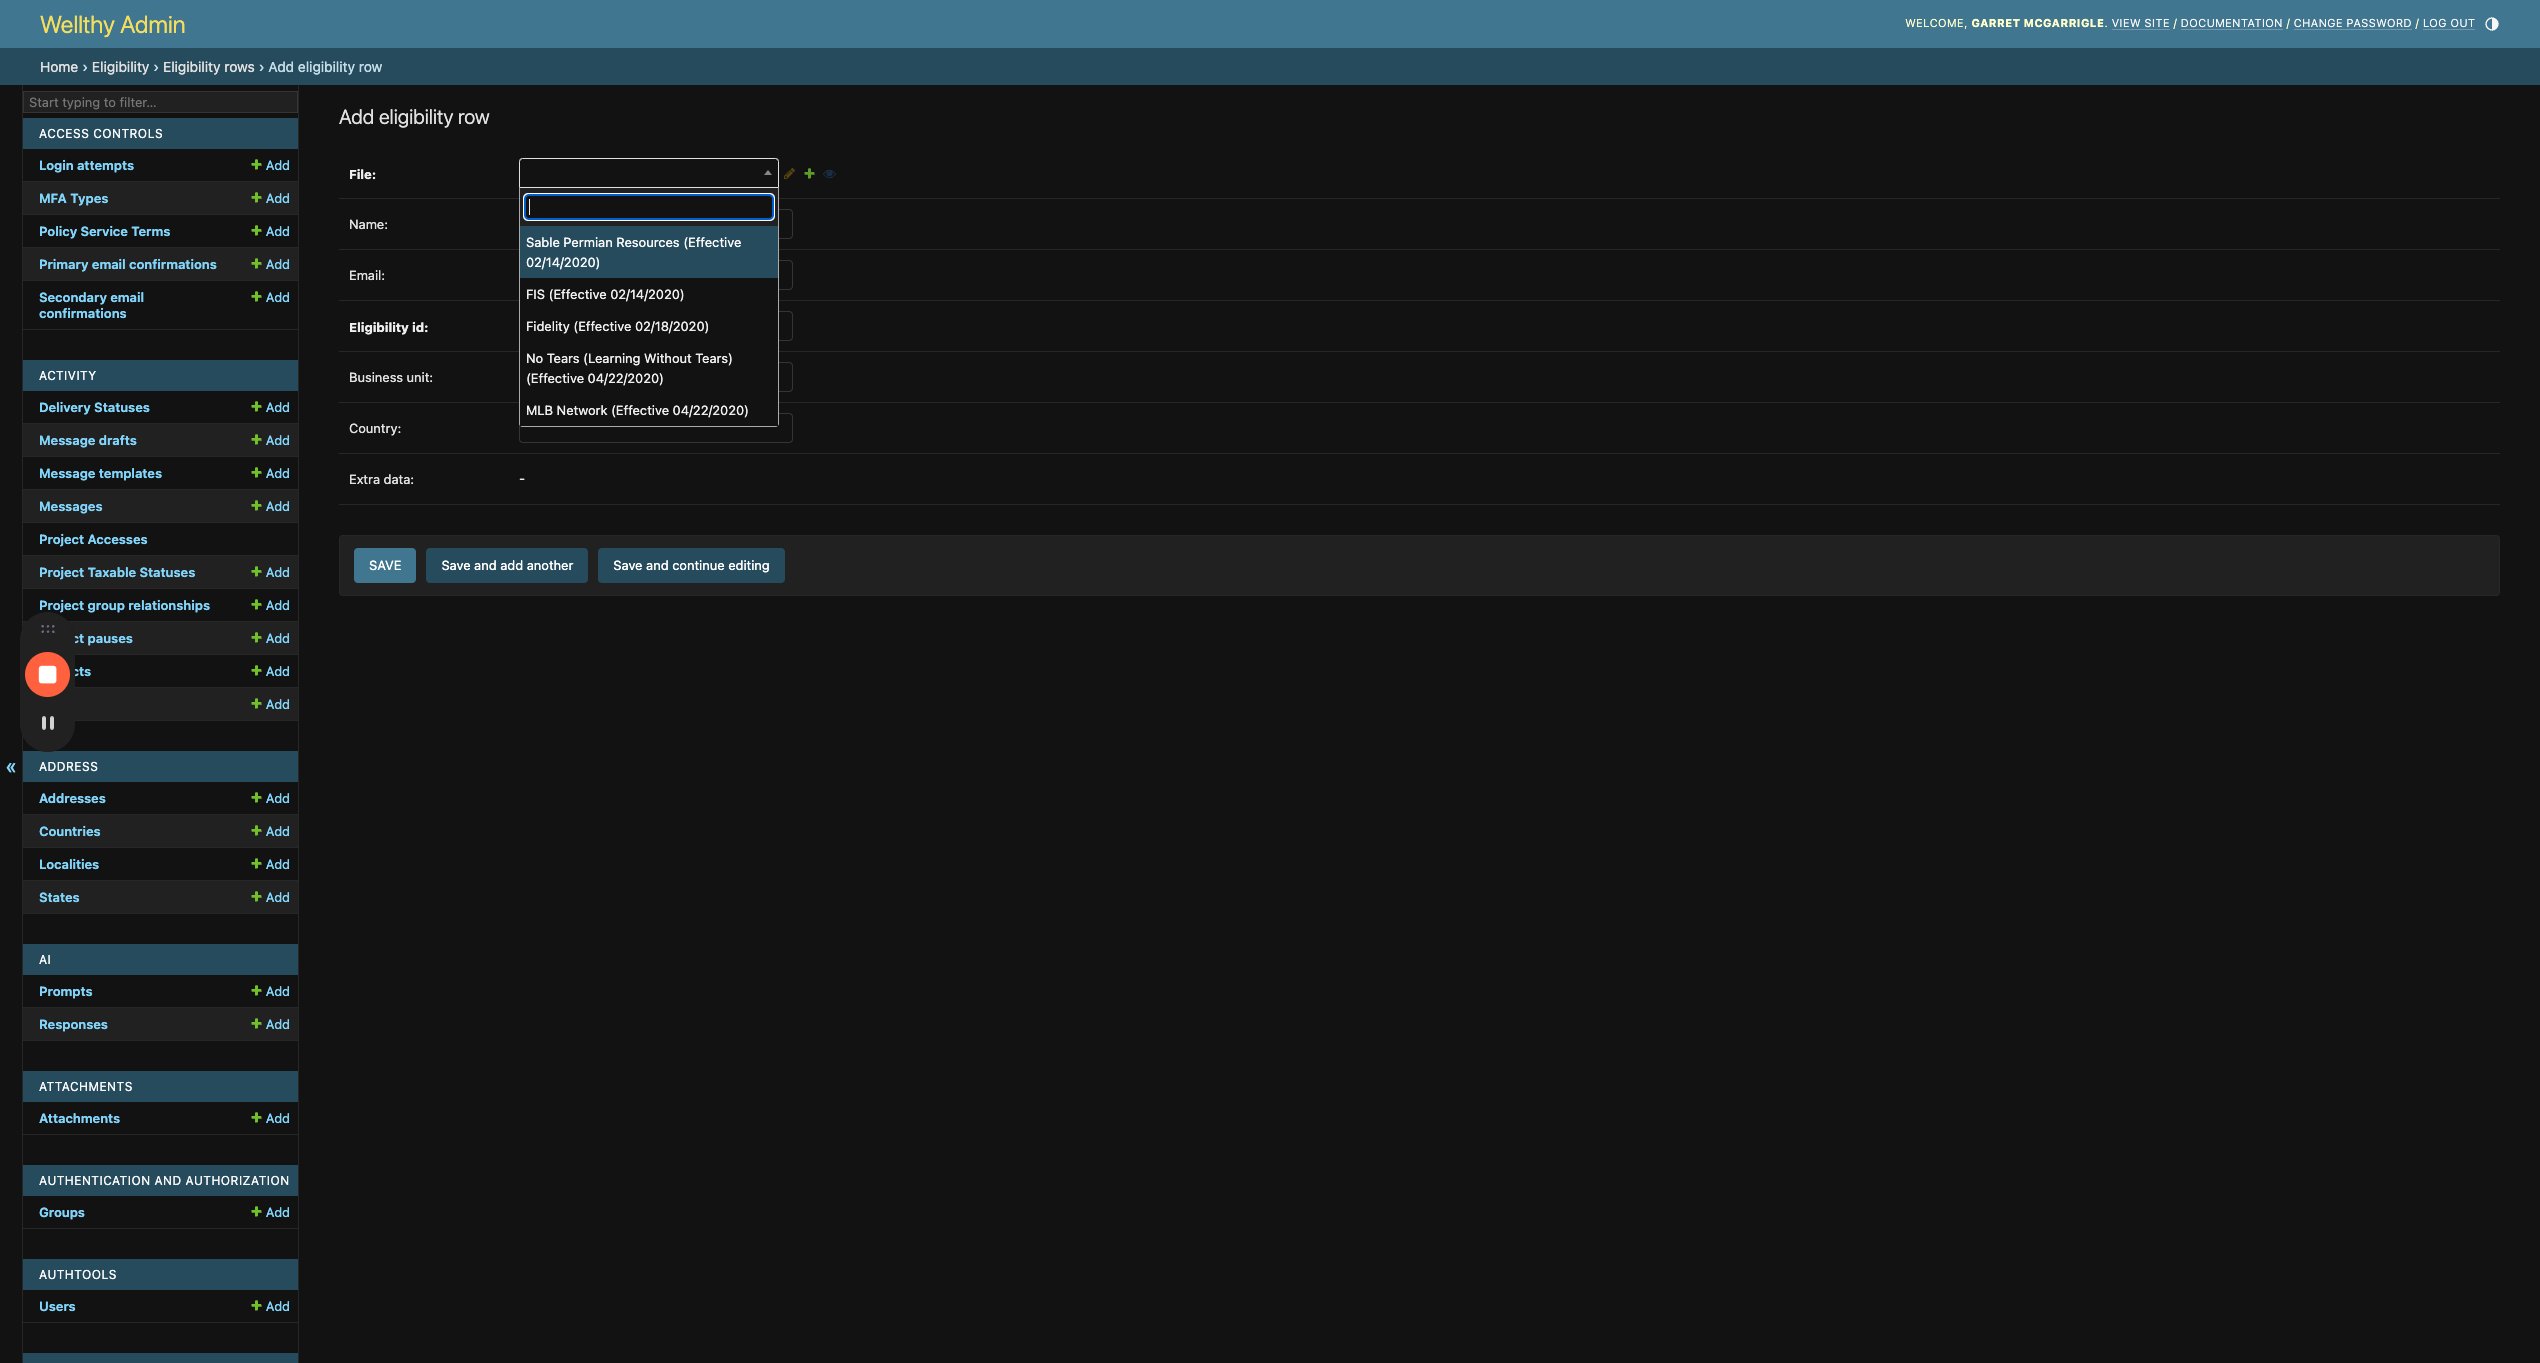Screen dimensions: 2540x1363
Task: Open MFA Types in sidebar
Action: click(73, 198)
